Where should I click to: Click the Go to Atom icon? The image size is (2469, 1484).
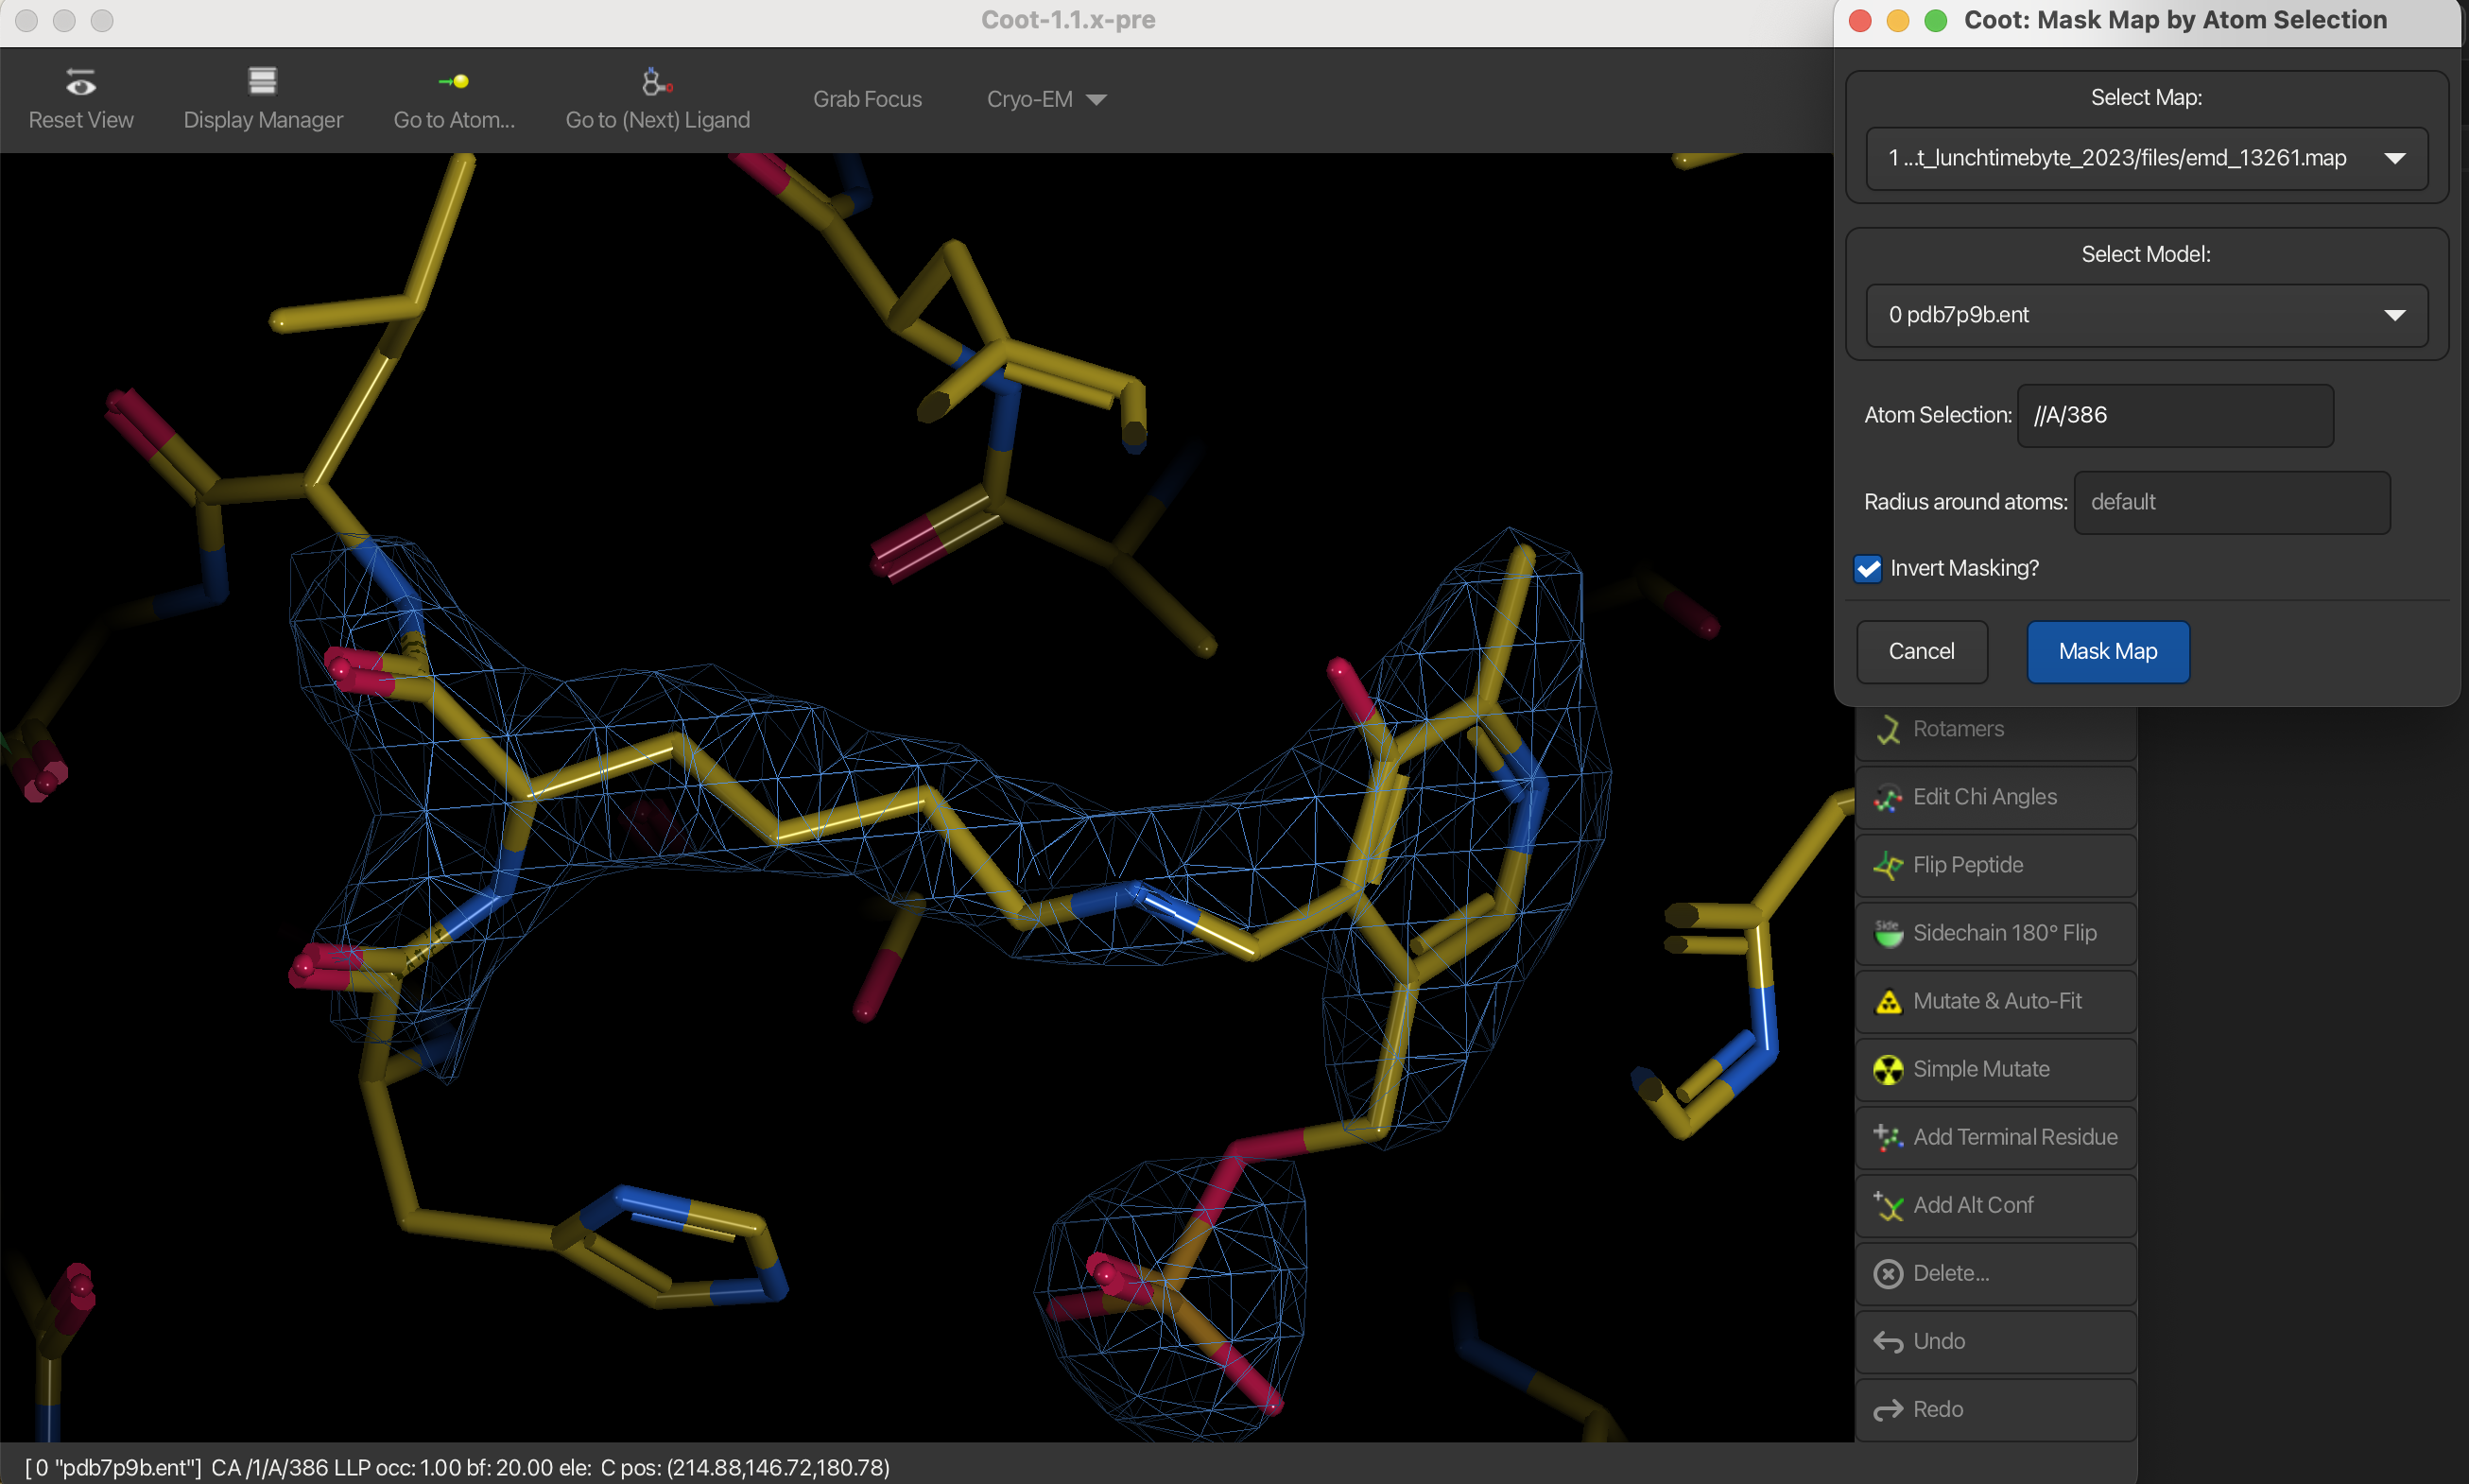(x=454, y=82)
